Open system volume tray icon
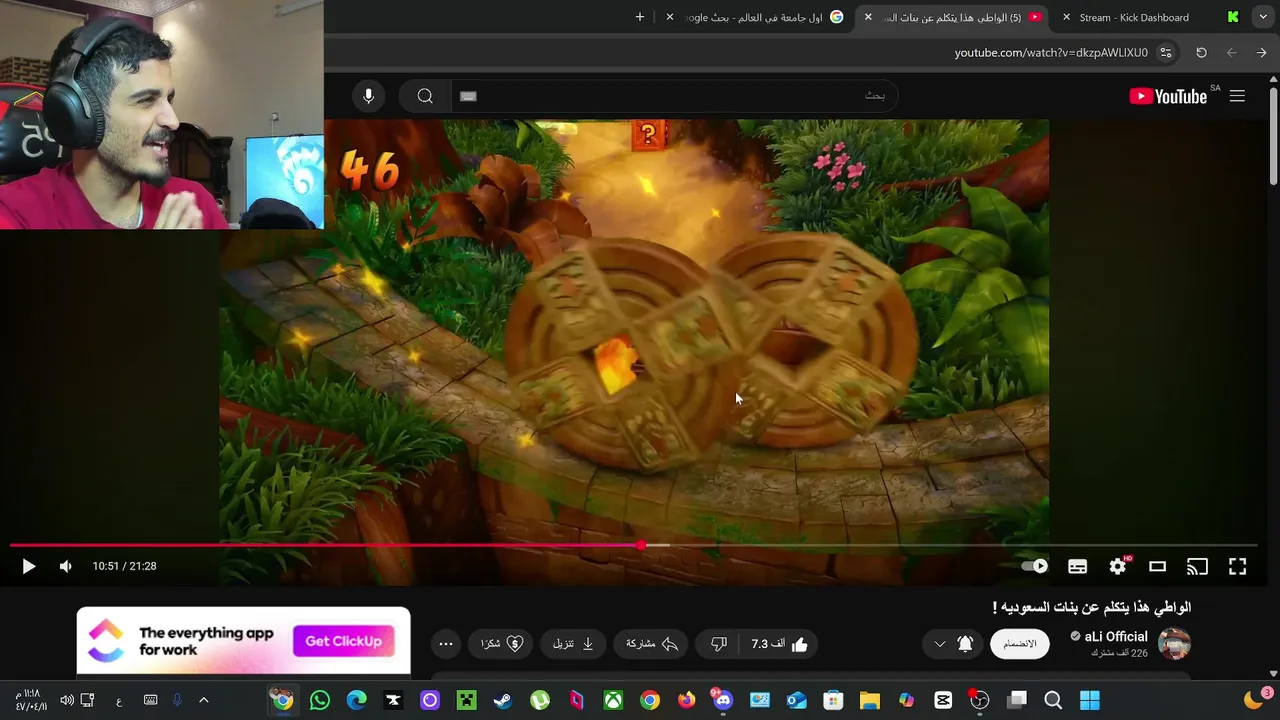Screen dimensions: 1280x720 point(66,700)
